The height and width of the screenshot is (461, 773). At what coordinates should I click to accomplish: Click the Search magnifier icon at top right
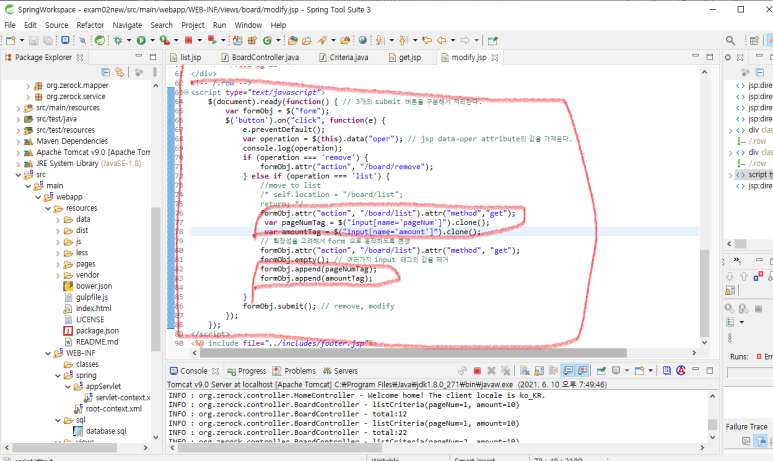(x=730, y=40)
